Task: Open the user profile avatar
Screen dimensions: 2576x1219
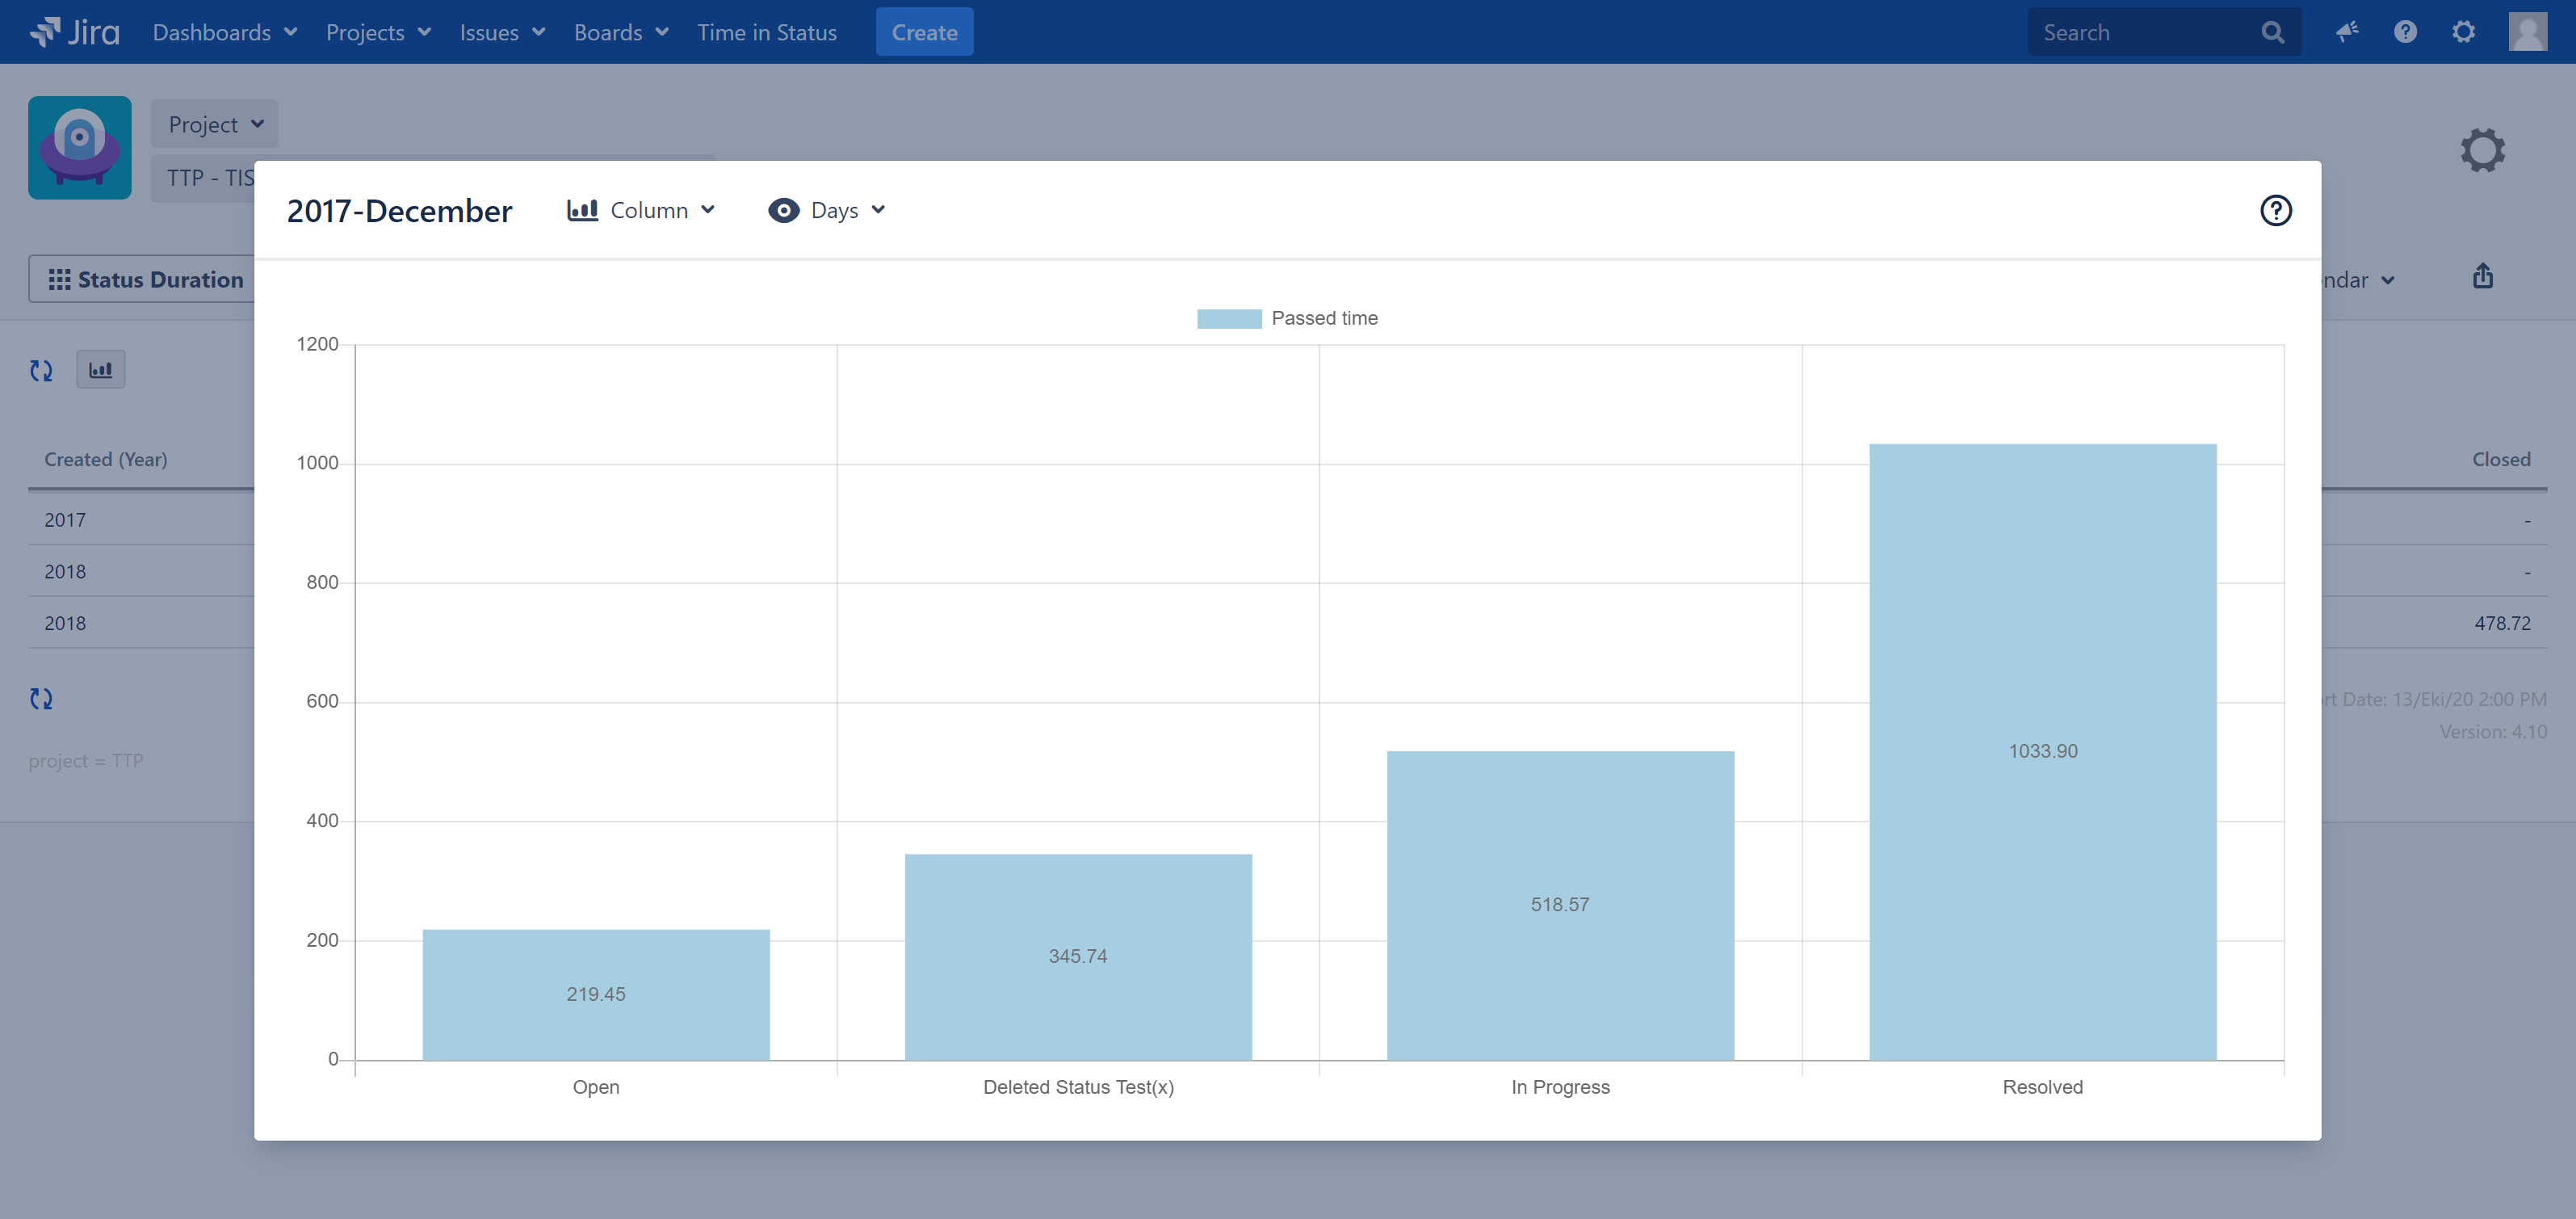Action: tap(2527, 32)
